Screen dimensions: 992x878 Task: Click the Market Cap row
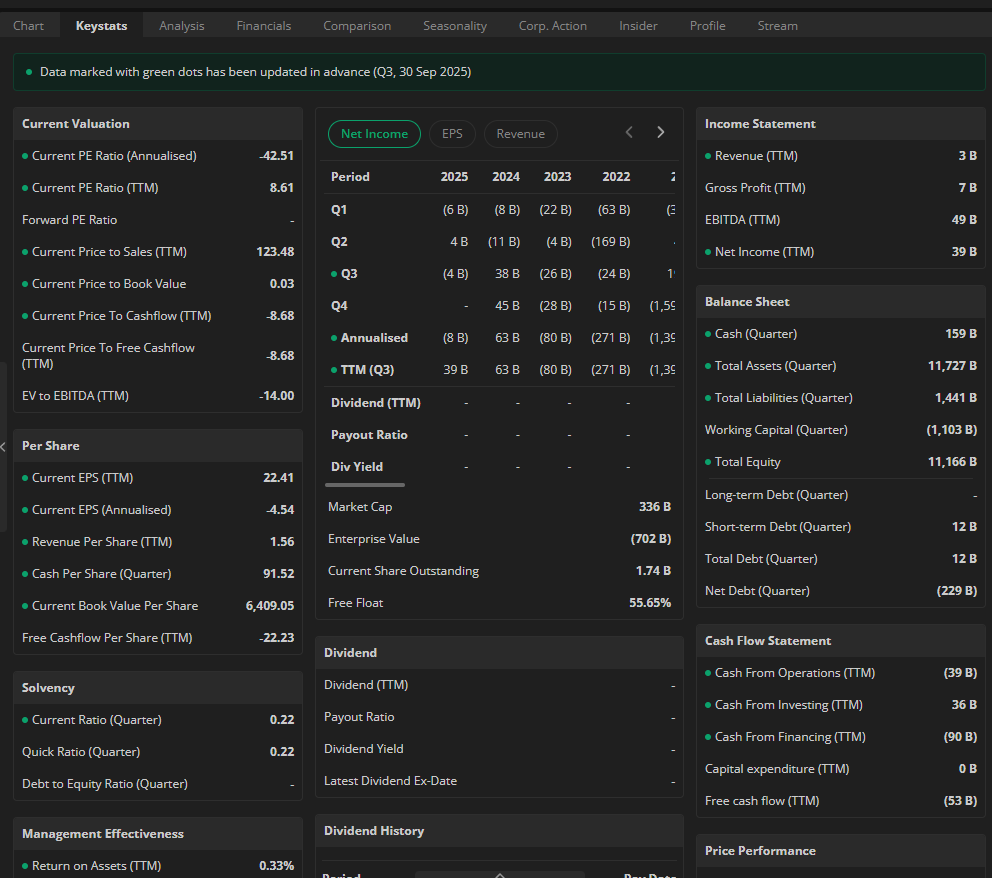click(x=498, y=507)
